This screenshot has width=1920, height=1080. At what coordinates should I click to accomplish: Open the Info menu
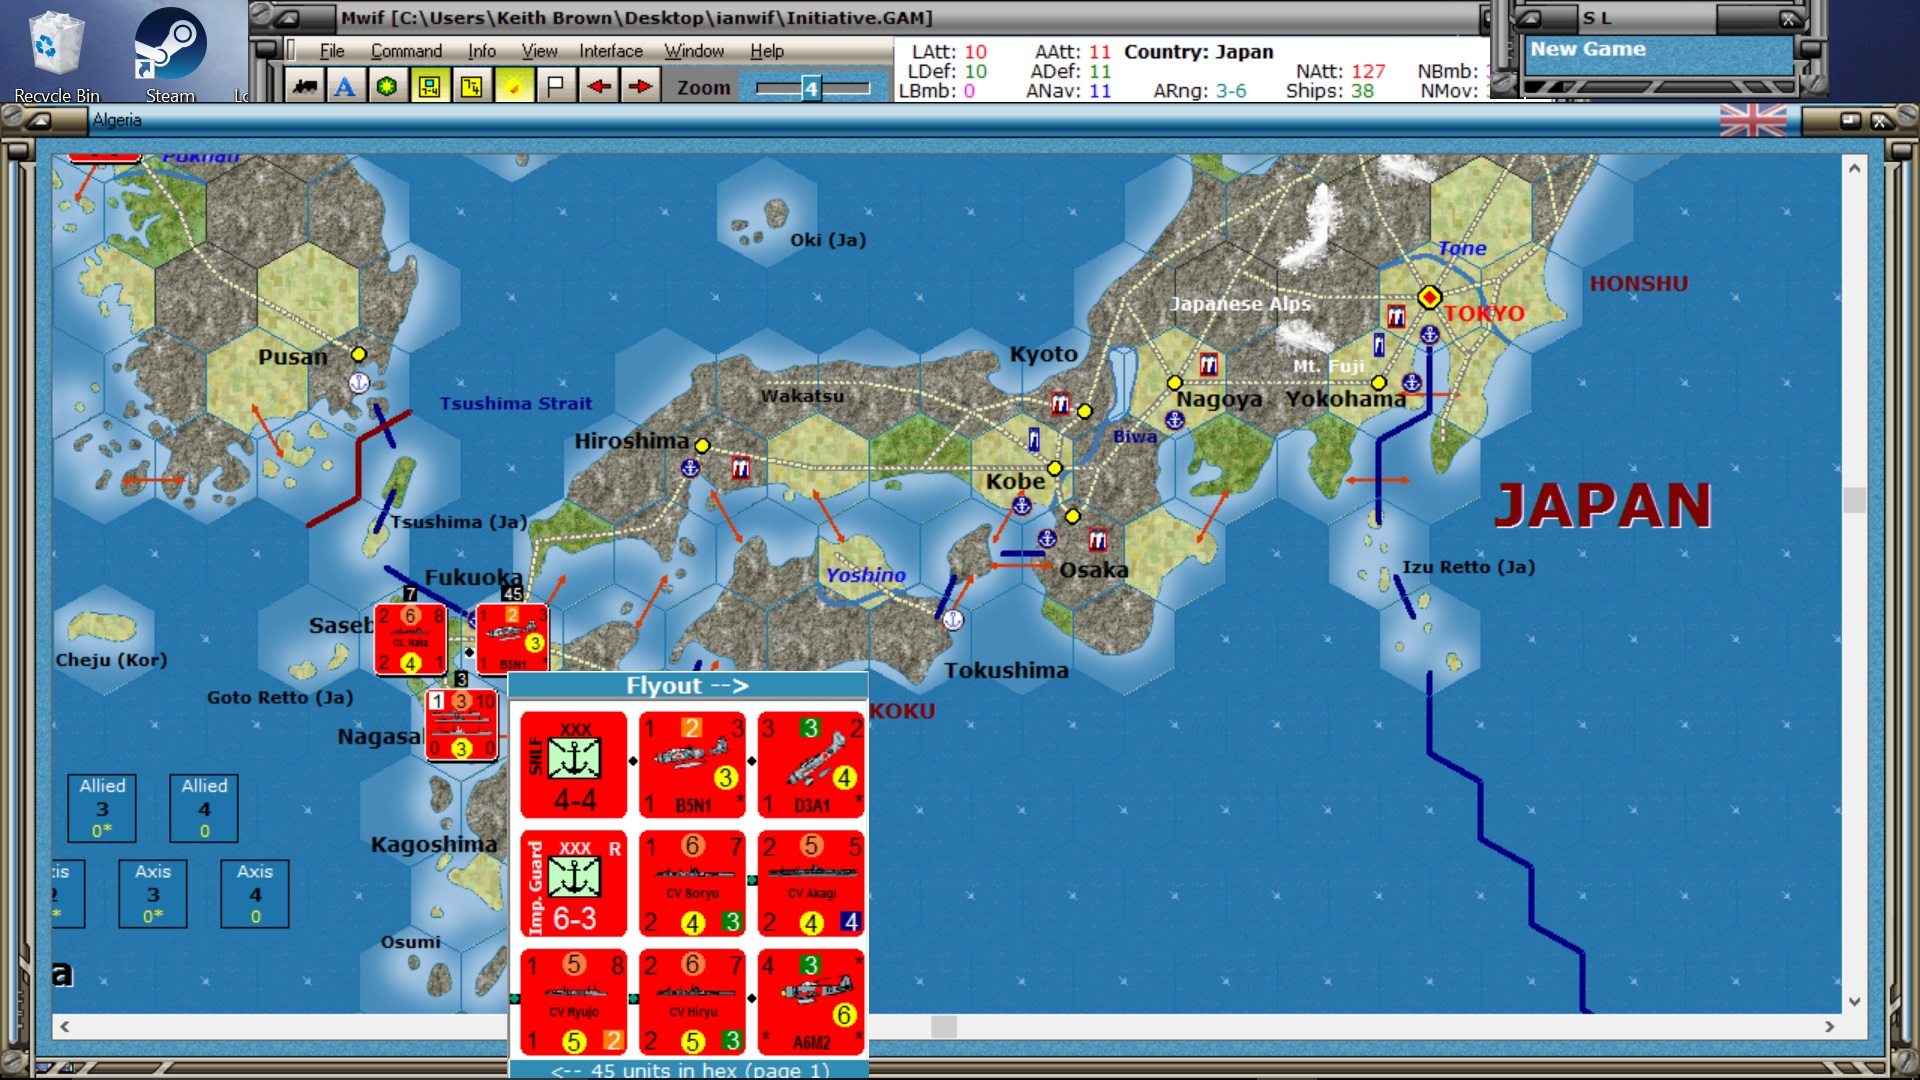click(x=481, y=51)
